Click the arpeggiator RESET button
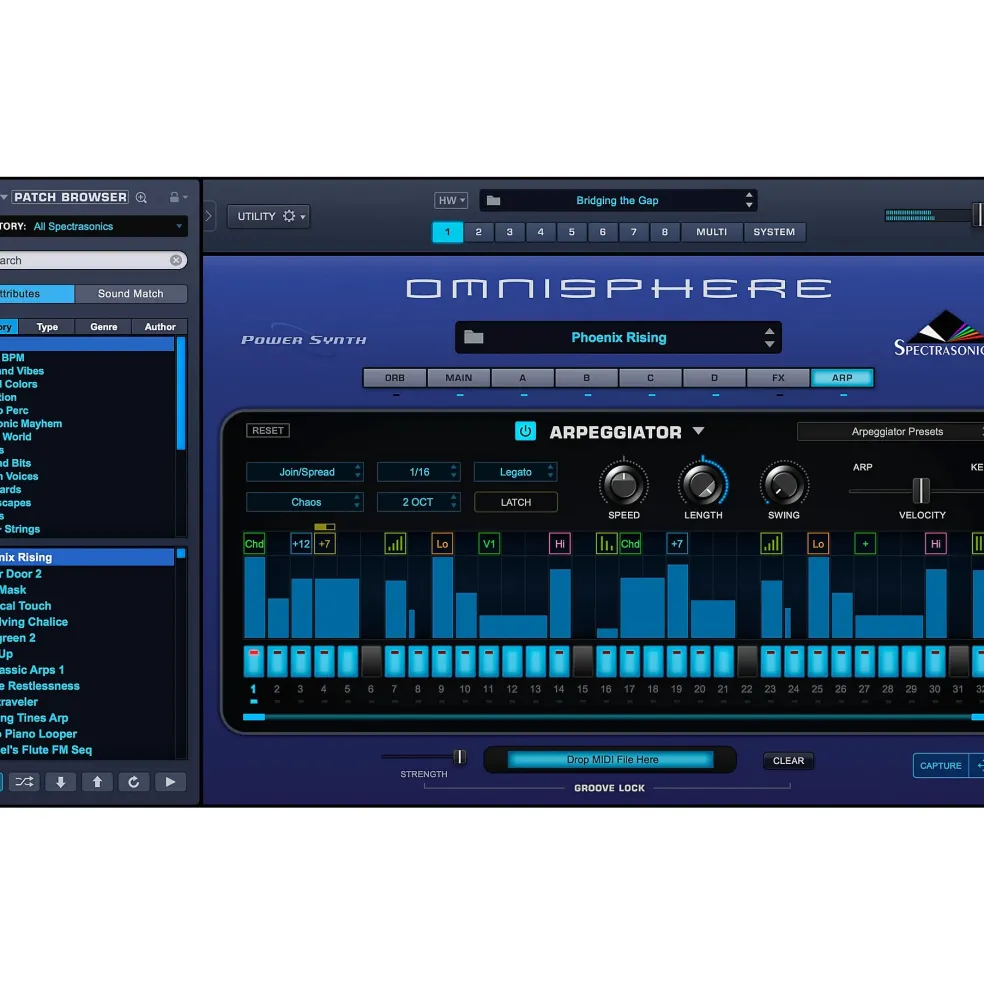 point(268,430)
